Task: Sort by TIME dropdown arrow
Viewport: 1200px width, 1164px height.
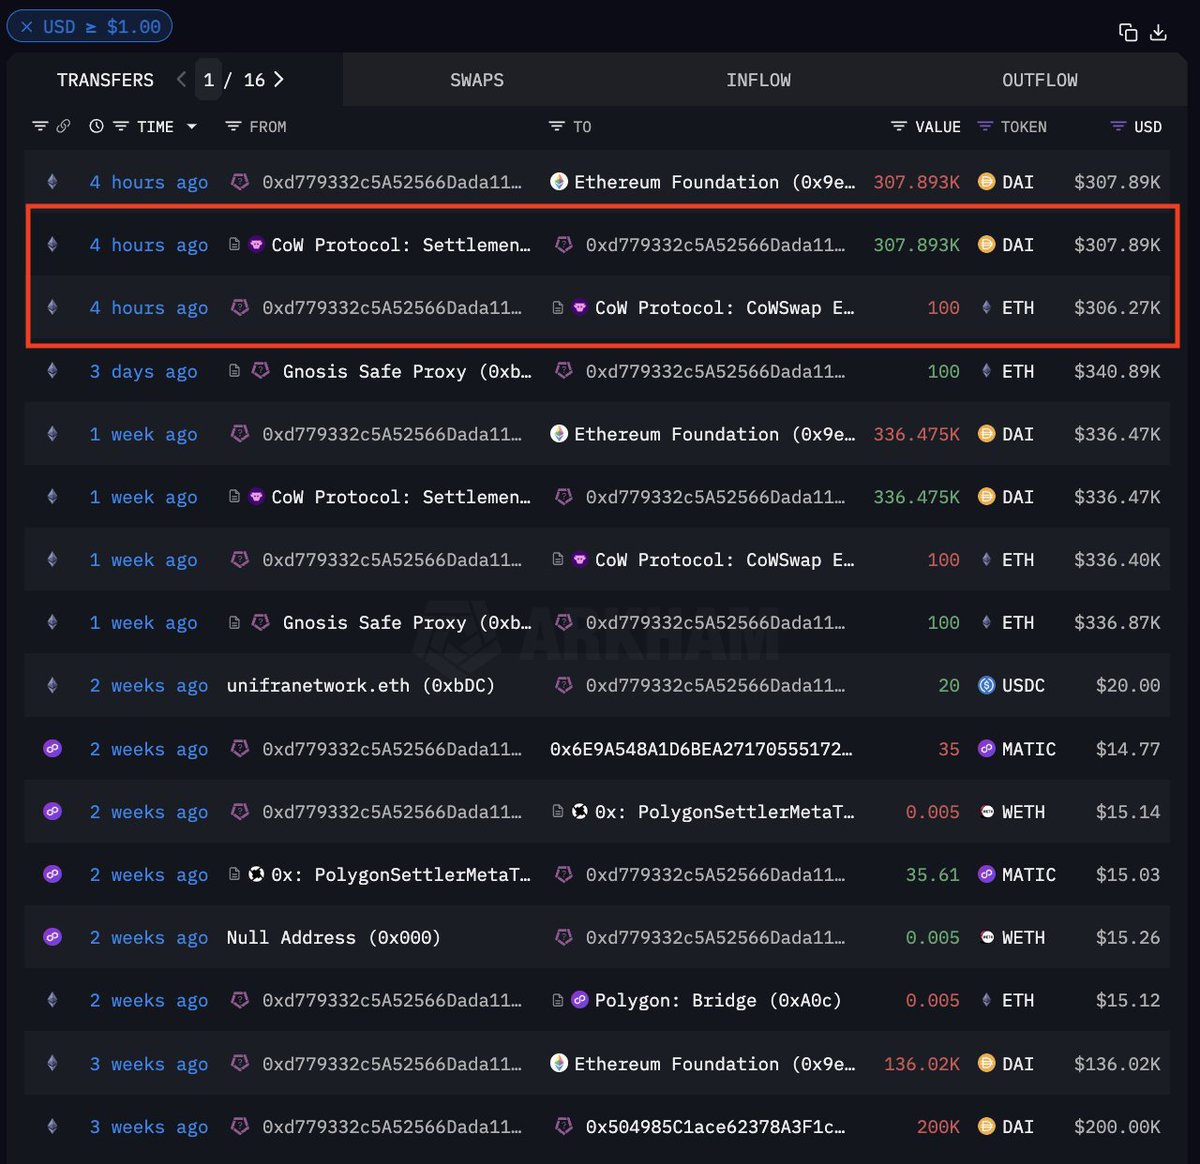Action: pyautogui.click(x=191, y=127)
